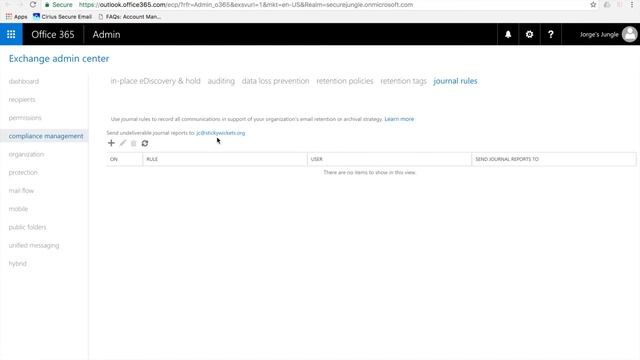Click jc@stickywickets.org undeliverable reports address

220,133
